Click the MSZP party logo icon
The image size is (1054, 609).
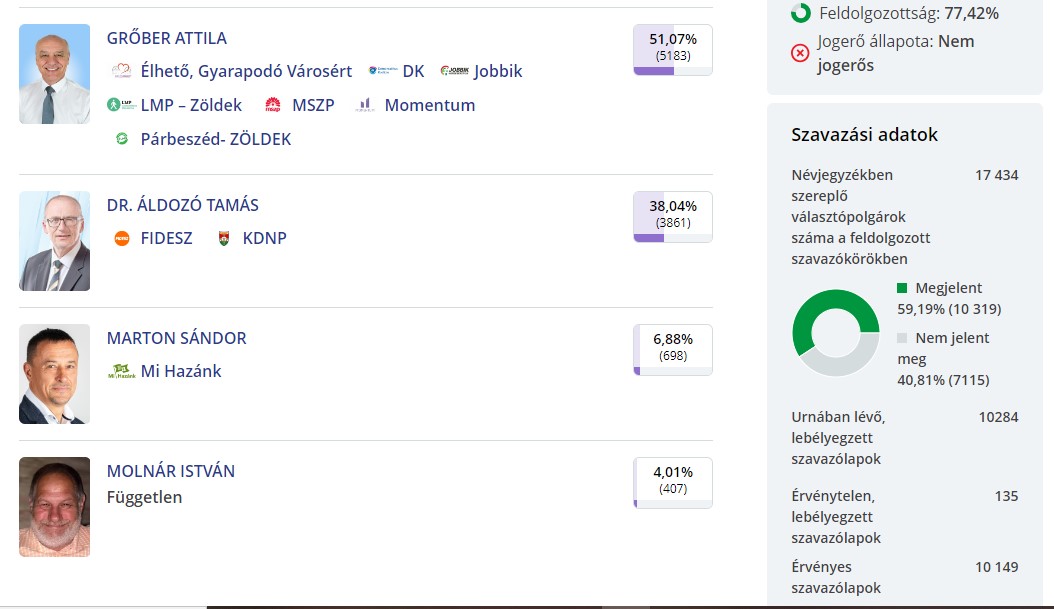point(272,105)
